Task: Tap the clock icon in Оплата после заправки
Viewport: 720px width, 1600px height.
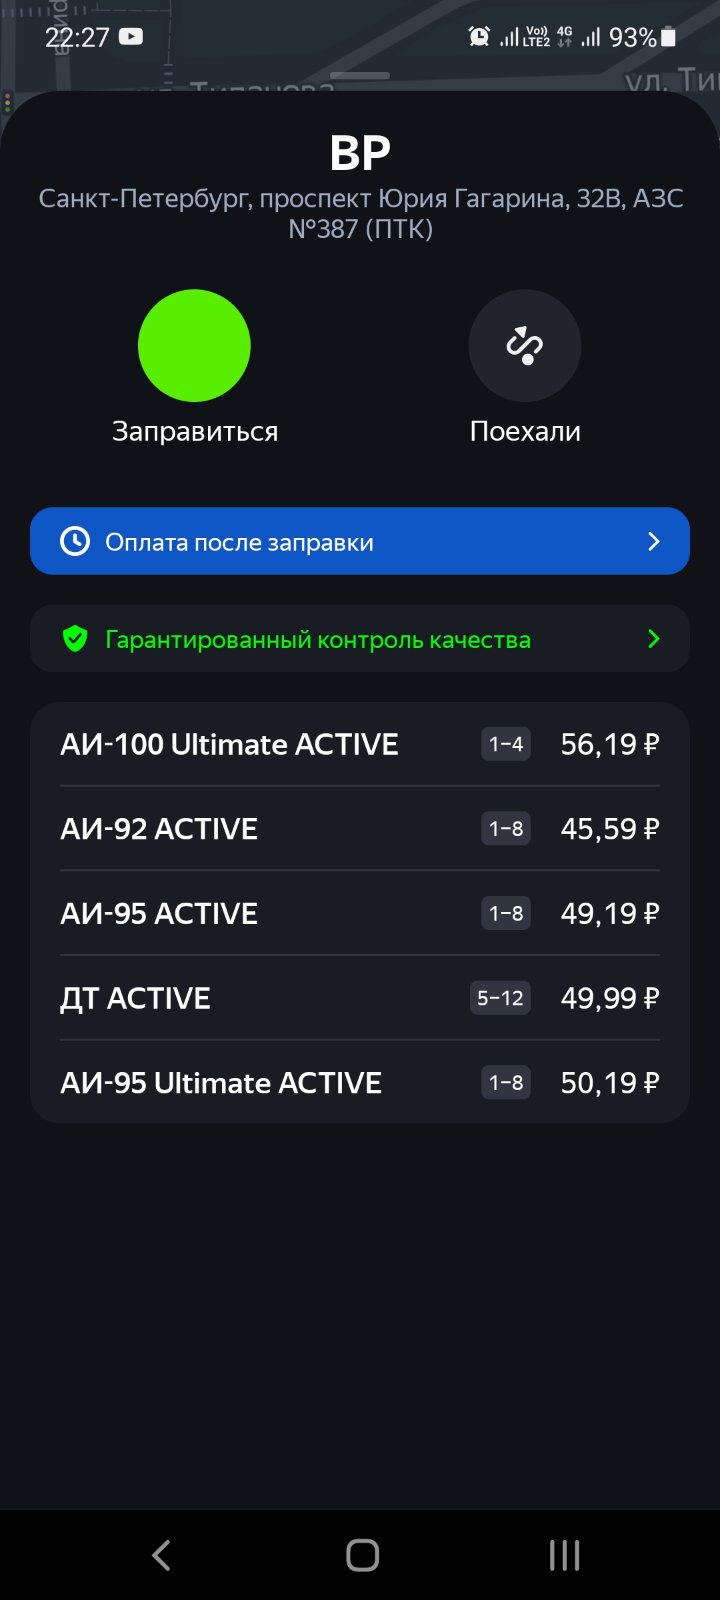Action: coord(75,541)
